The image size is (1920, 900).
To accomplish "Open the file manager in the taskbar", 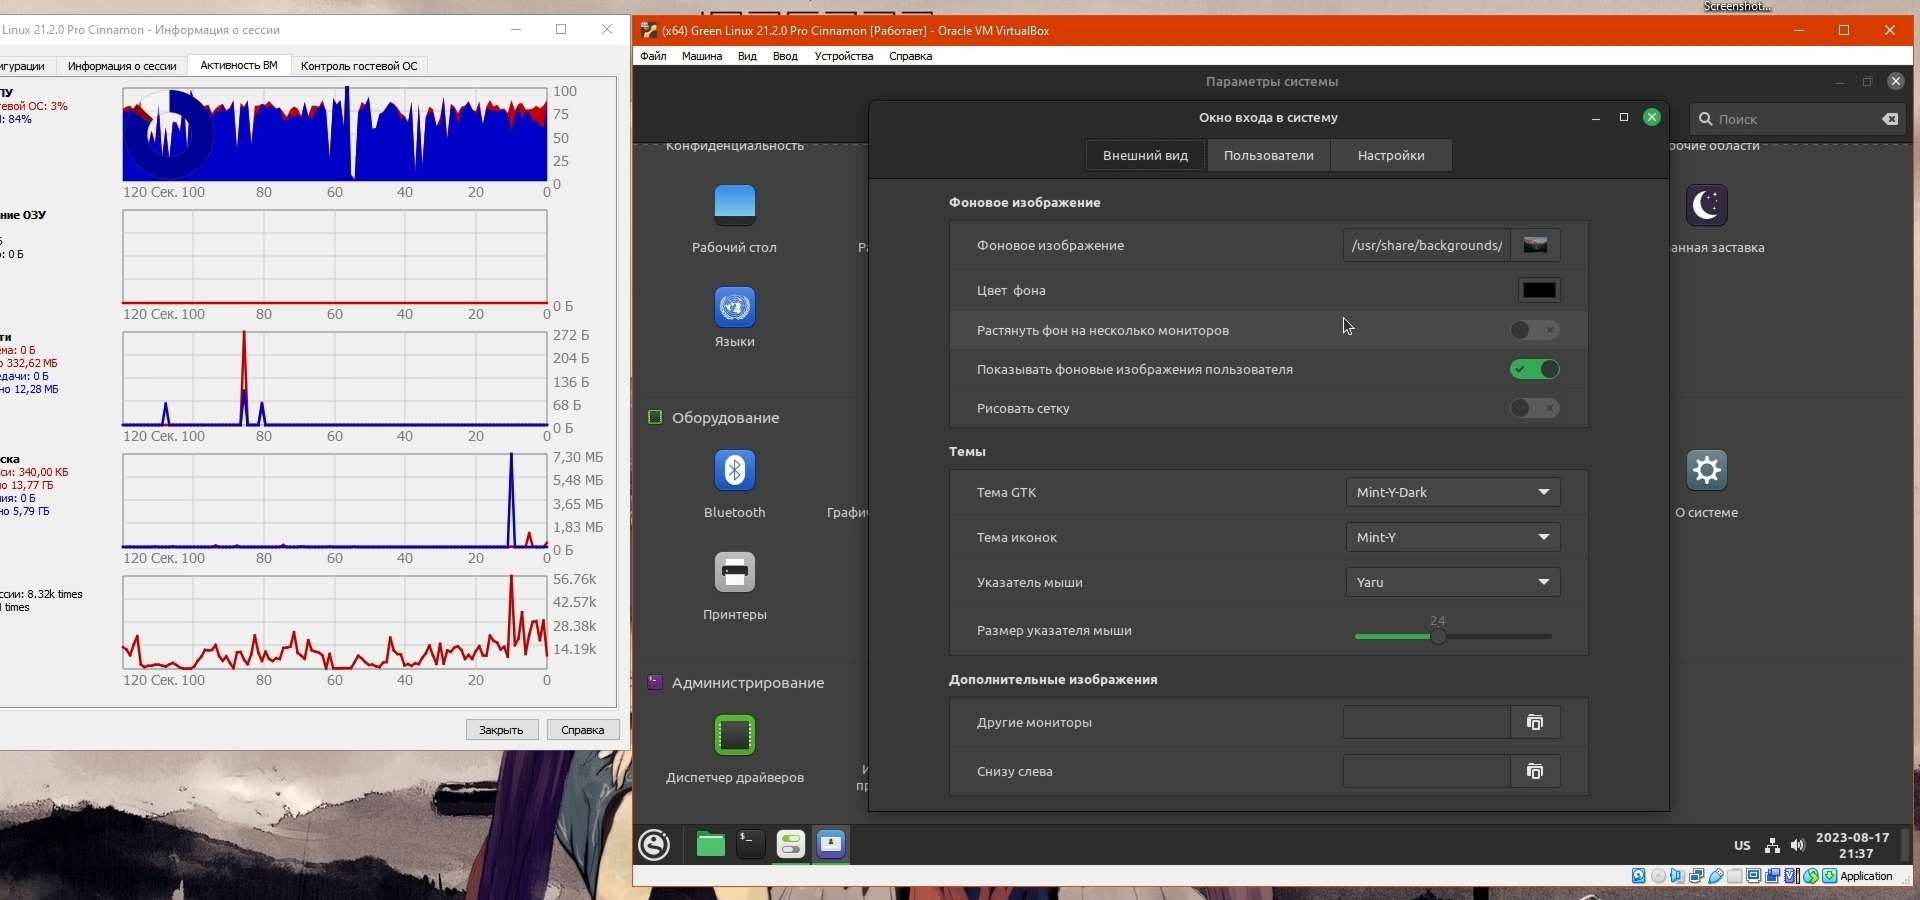I will click(710, 845).
